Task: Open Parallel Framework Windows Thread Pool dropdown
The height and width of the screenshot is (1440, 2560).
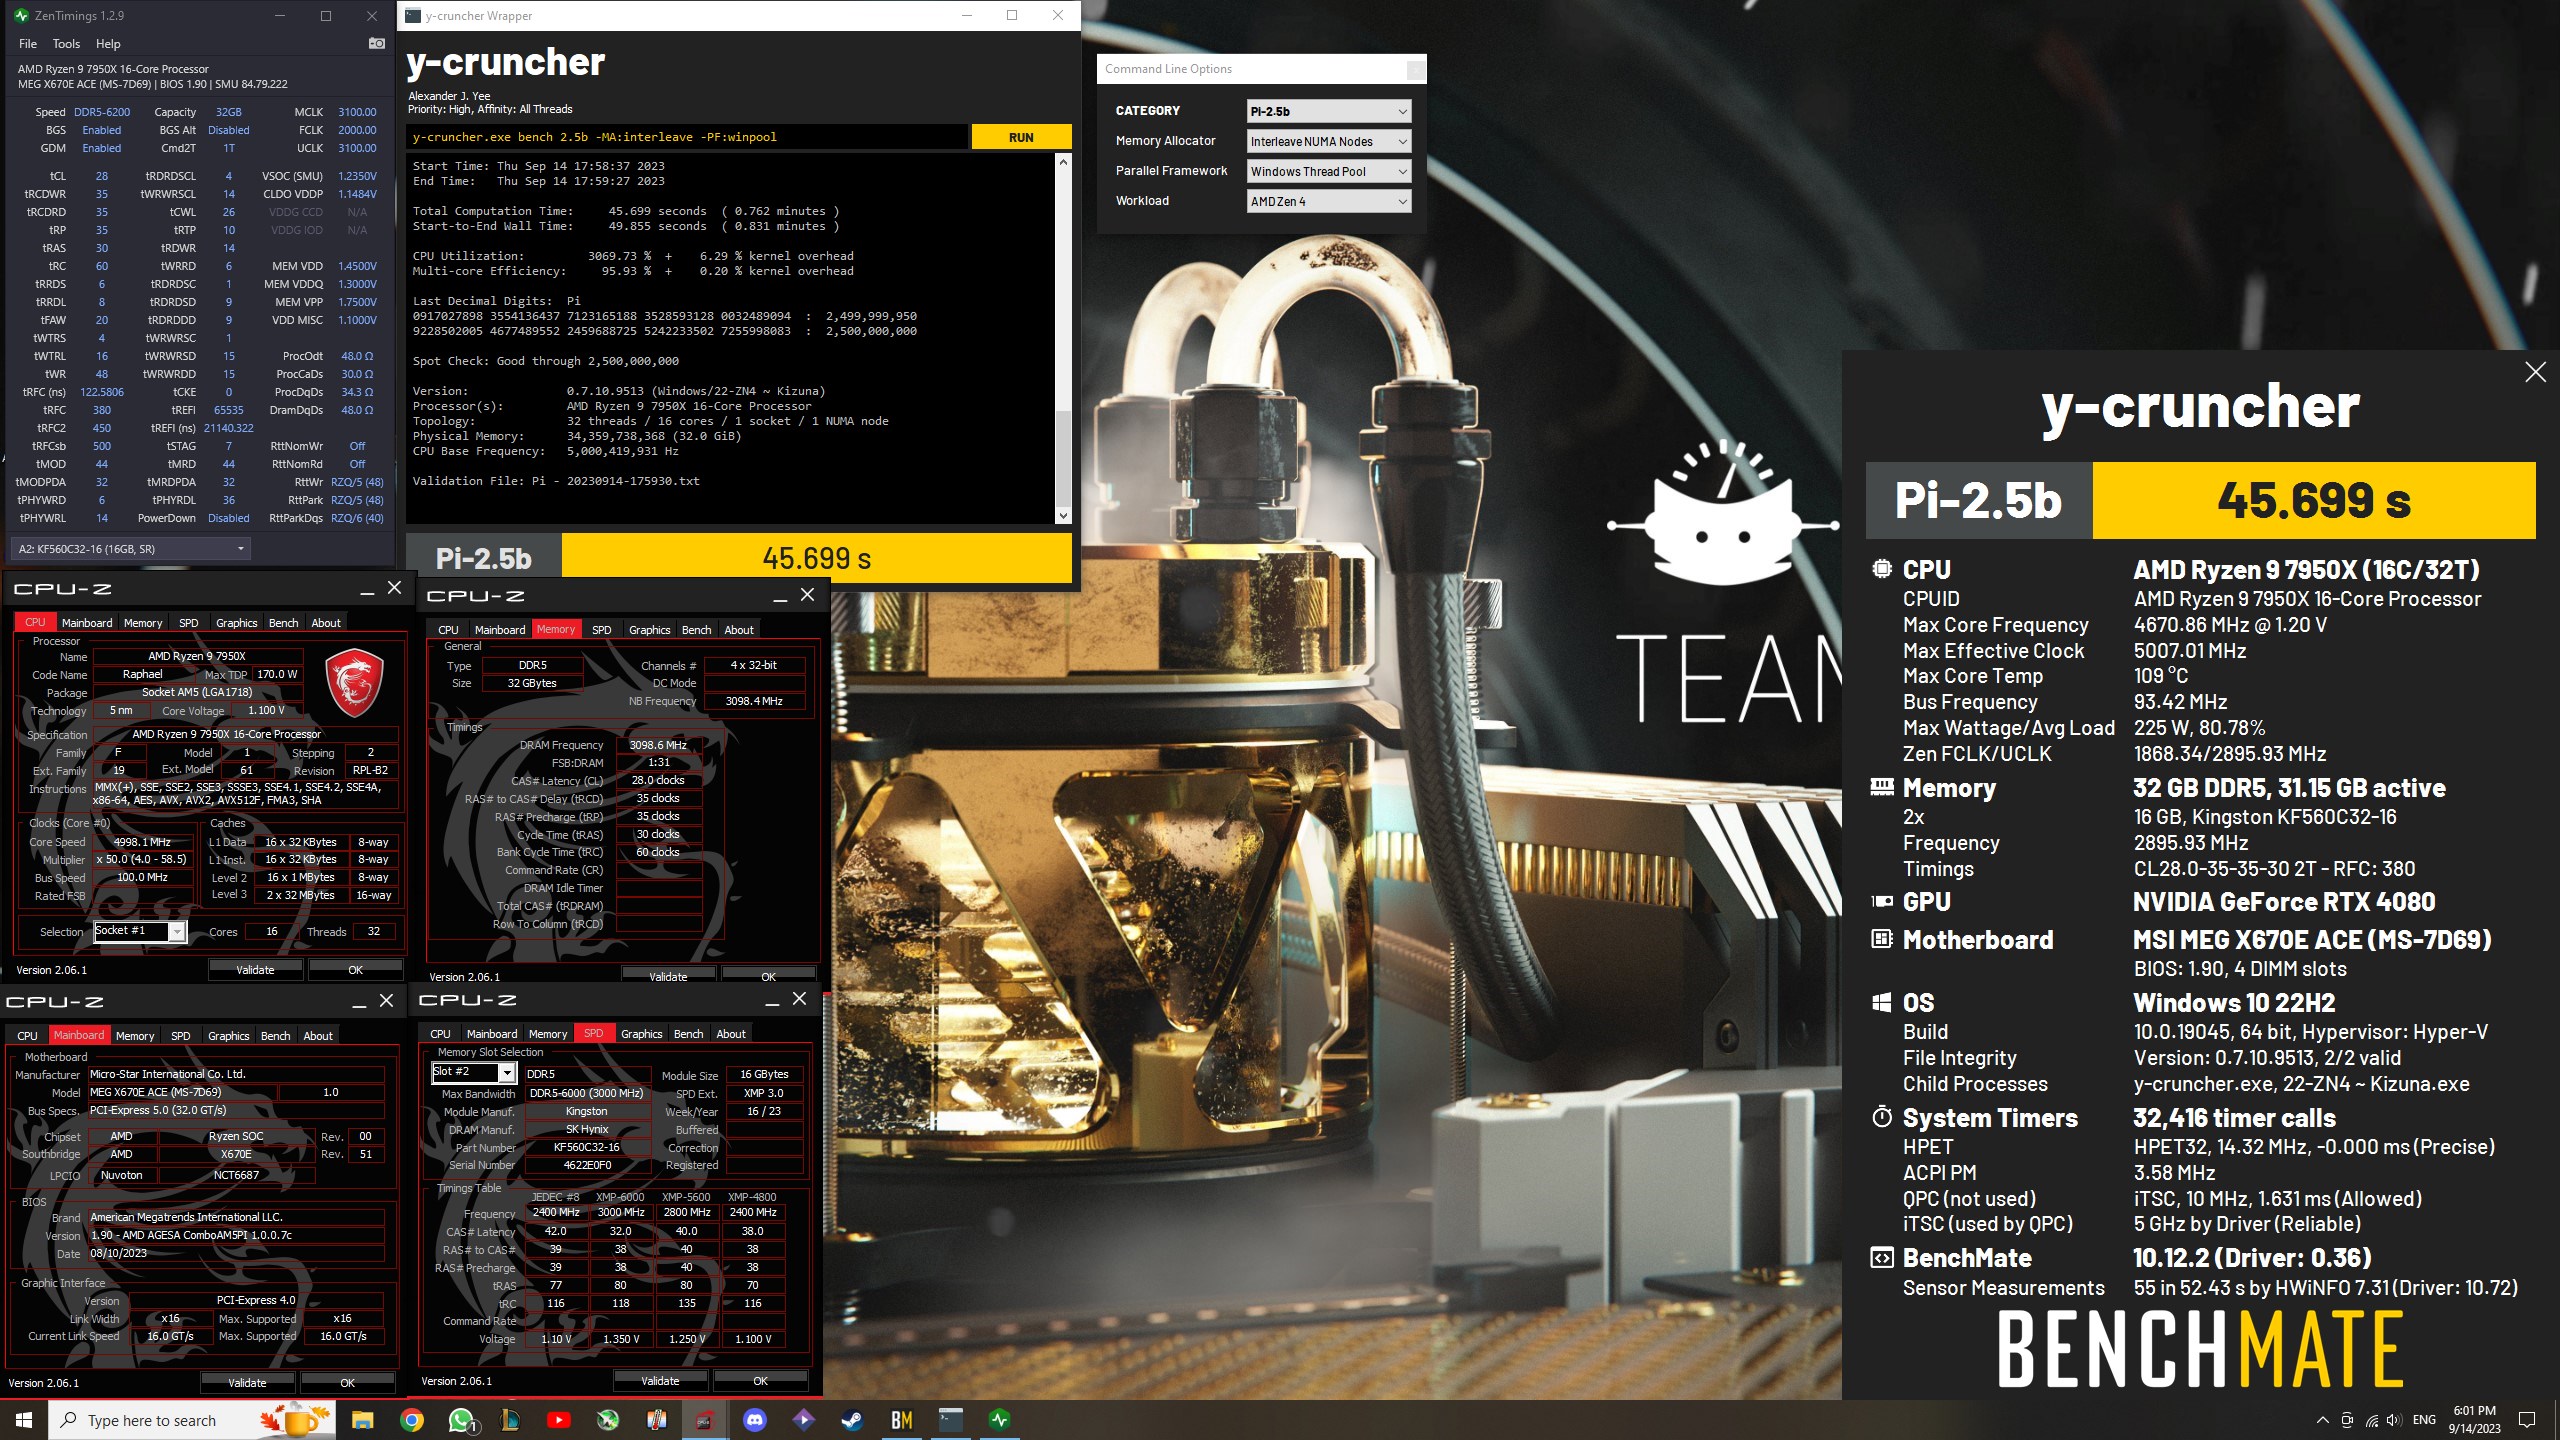Action: pyautogui.click(x=1329, y=171)
